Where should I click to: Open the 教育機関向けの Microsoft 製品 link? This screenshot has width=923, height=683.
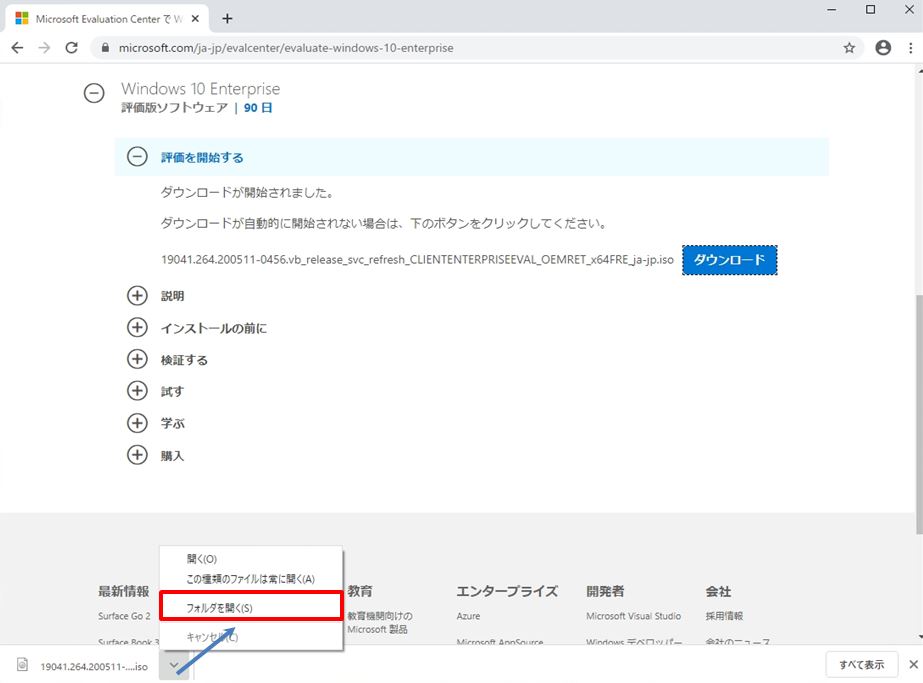tap(380, 622)
